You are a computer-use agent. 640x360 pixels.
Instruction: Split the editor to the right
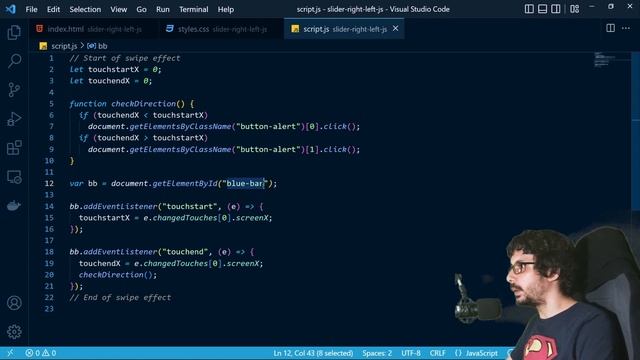[x=611, y=28]
